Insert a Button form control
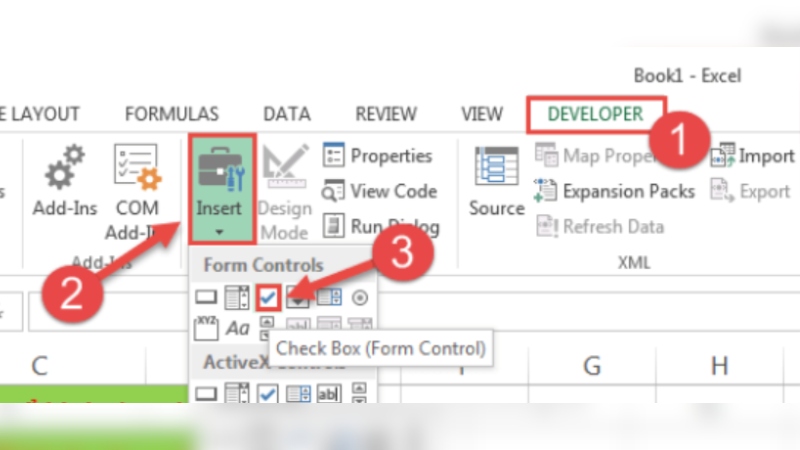 pyautogui.click(x=206, y=297)
